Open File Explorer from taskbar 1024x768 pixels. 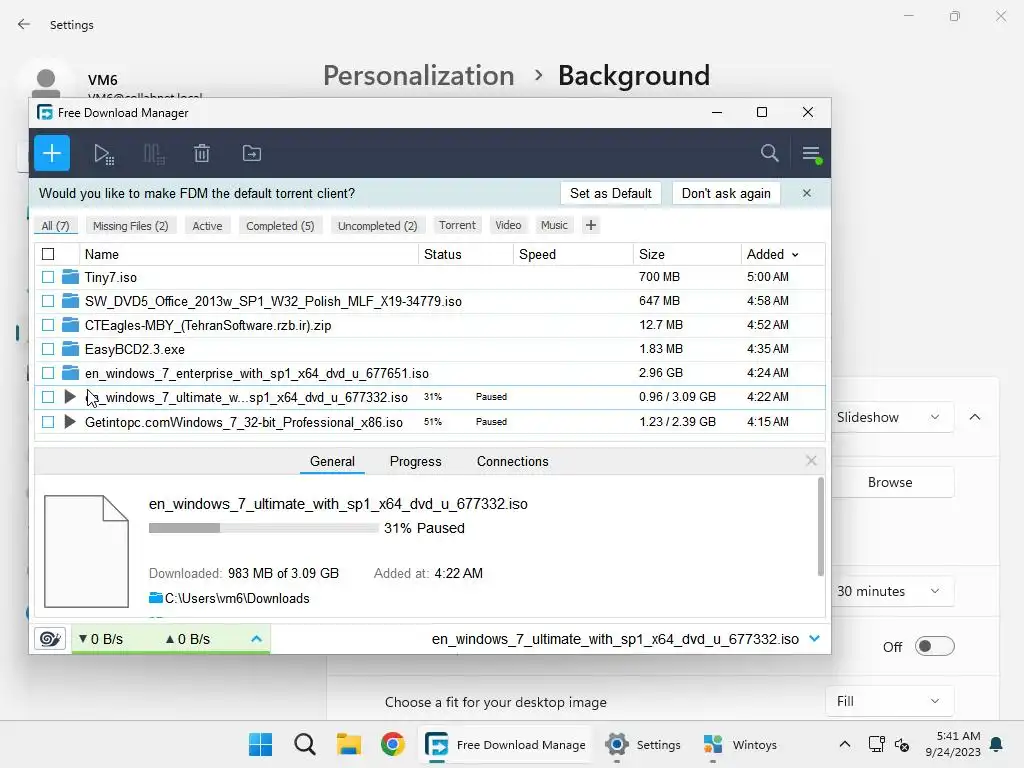349,744
